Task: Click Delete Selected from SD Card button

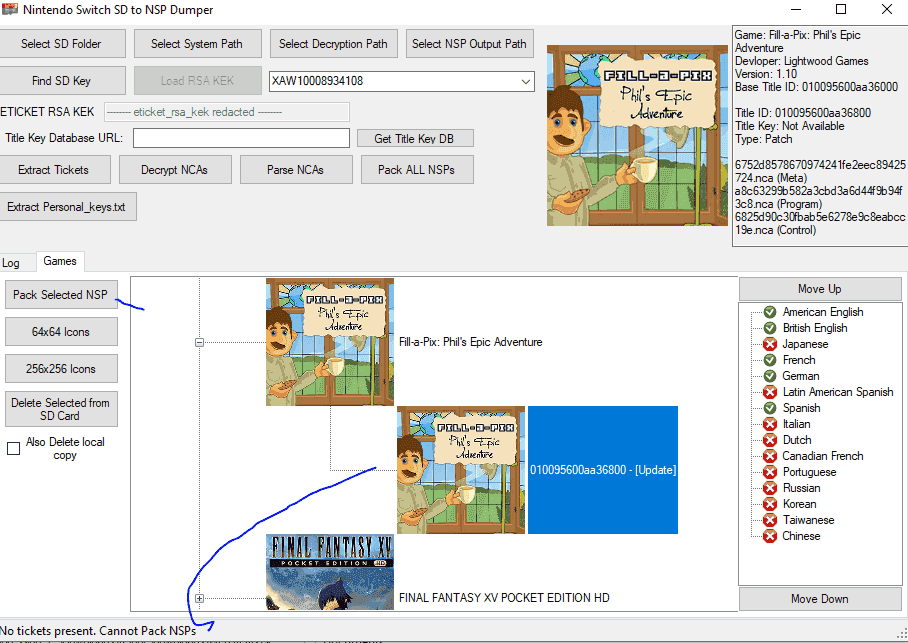Action: click(x=61, y=409)
